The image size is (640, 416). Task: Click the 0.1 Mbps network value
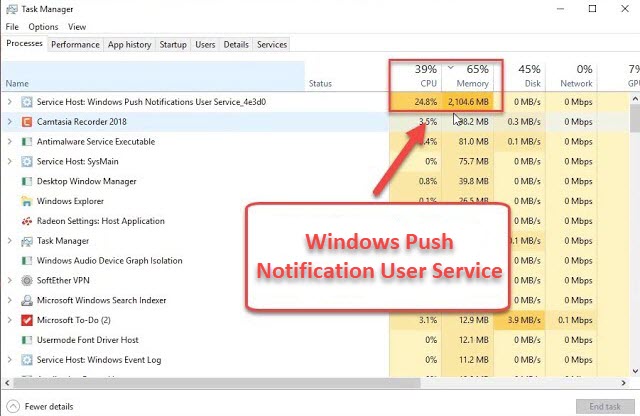pos(575,320)
